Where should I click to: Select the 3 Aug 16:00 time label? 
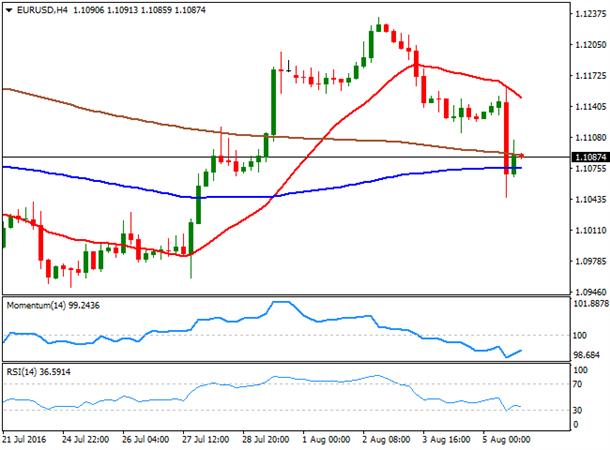click(447, 440)
